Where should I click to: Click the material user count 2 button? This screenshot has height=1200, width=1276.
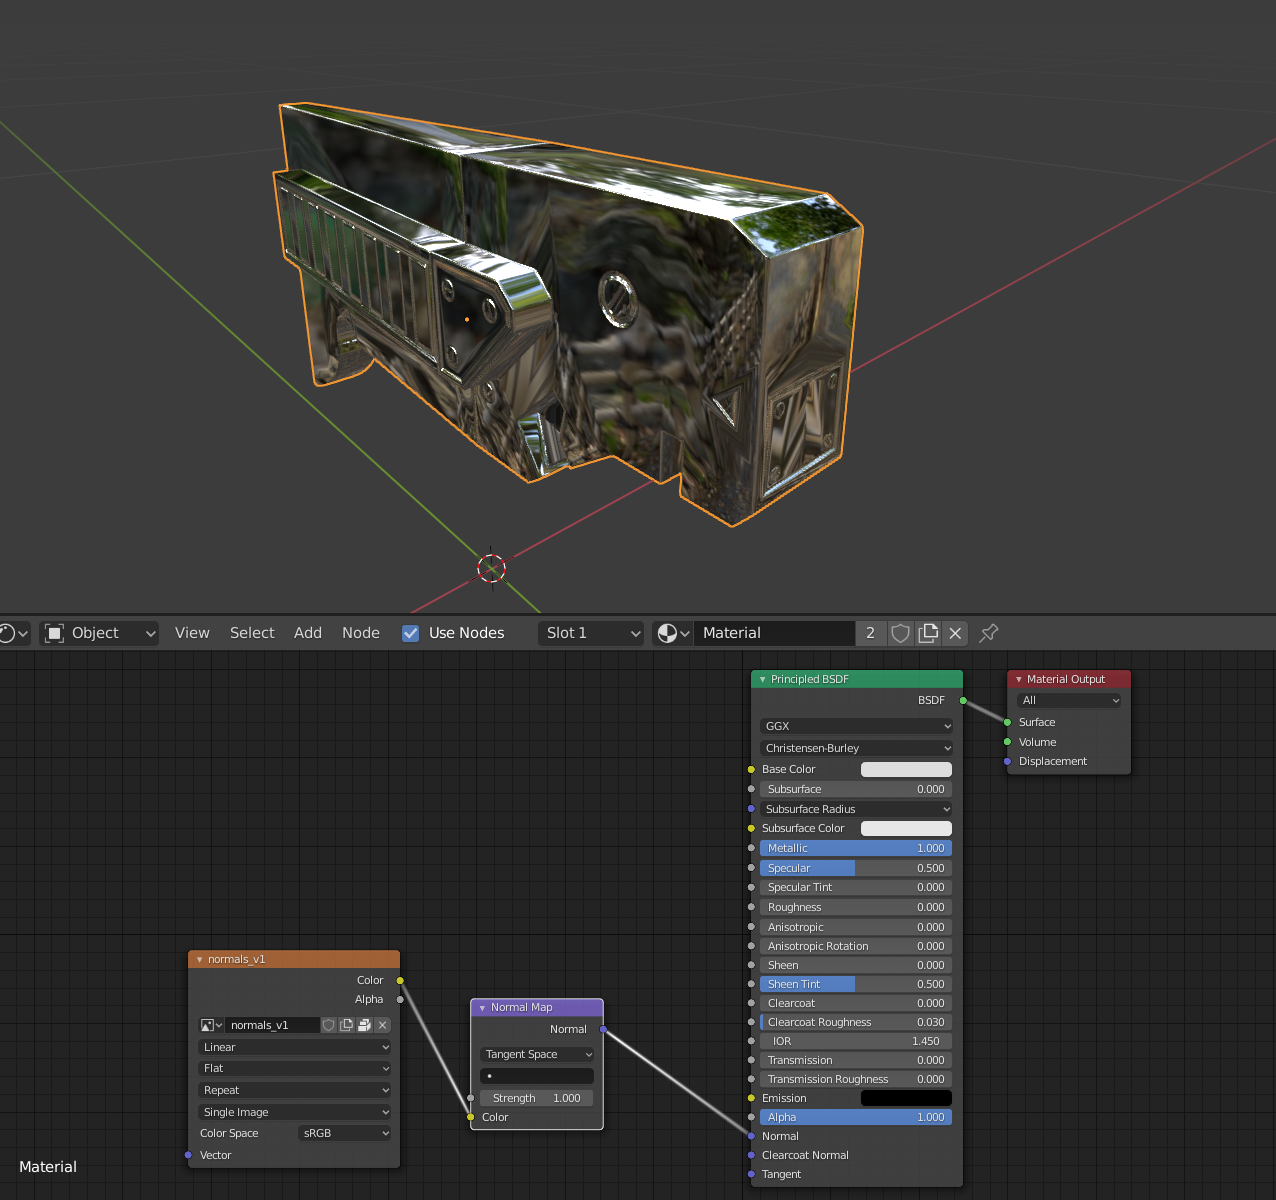click(870, 633)
